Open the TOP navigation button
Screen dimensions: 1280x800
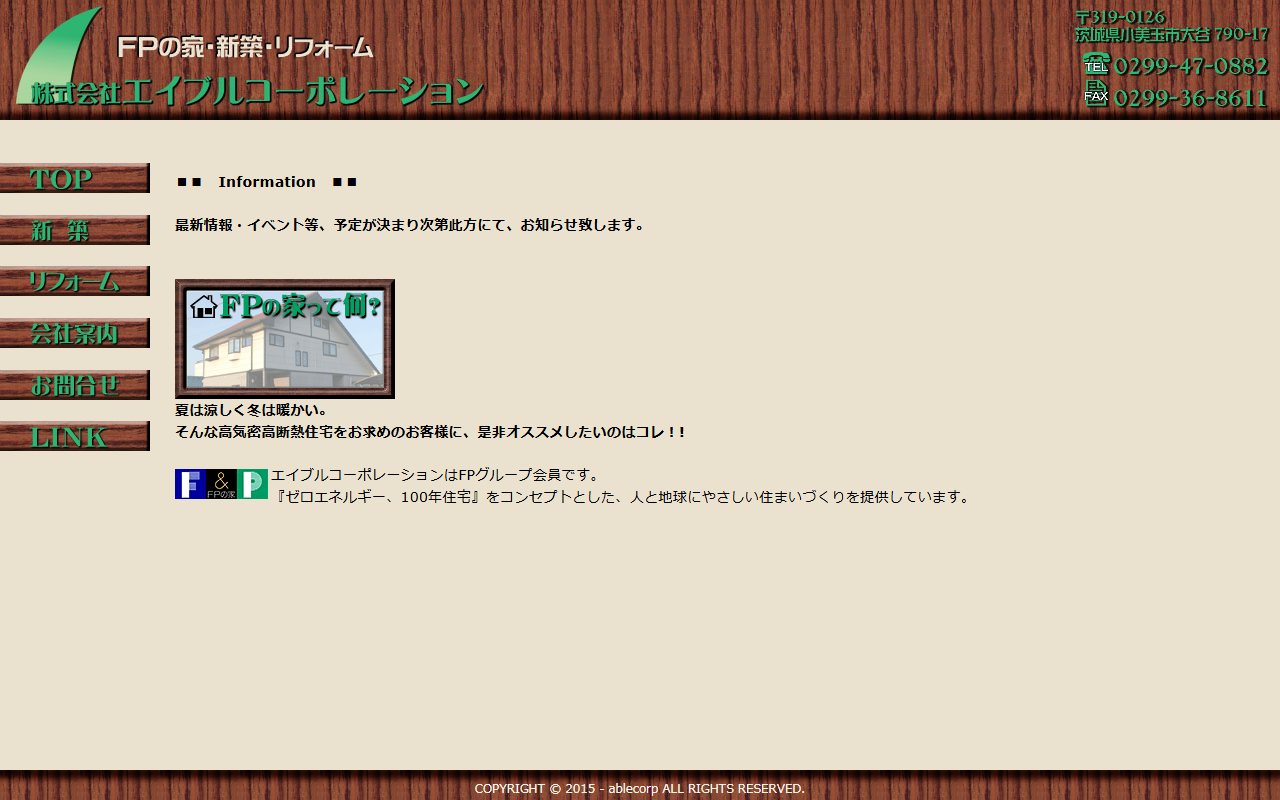[75, 178]
